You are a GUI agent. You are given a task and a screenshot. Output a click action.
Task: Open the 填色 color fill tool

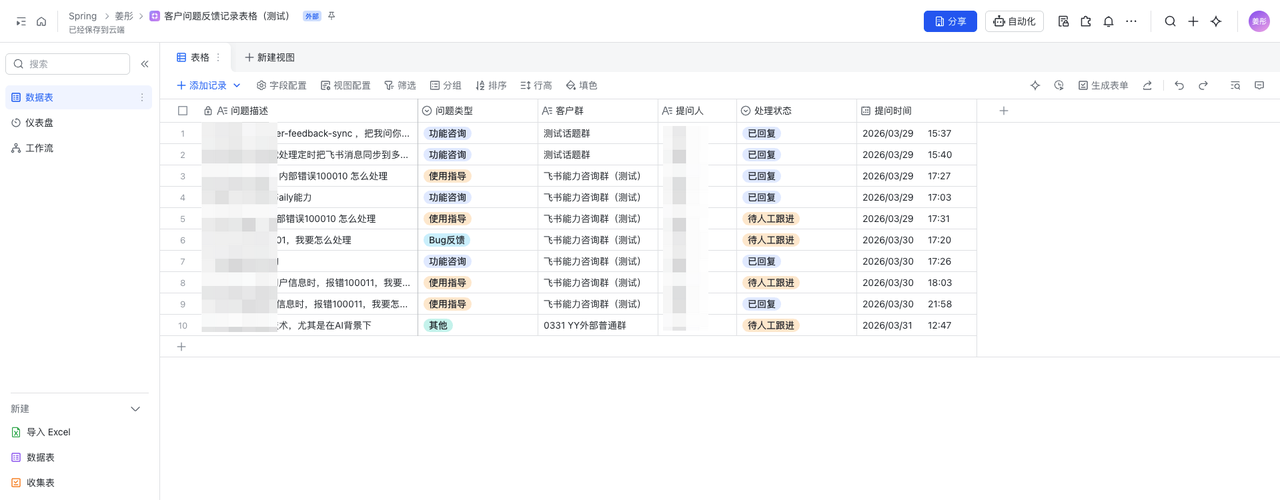(581, 86)
